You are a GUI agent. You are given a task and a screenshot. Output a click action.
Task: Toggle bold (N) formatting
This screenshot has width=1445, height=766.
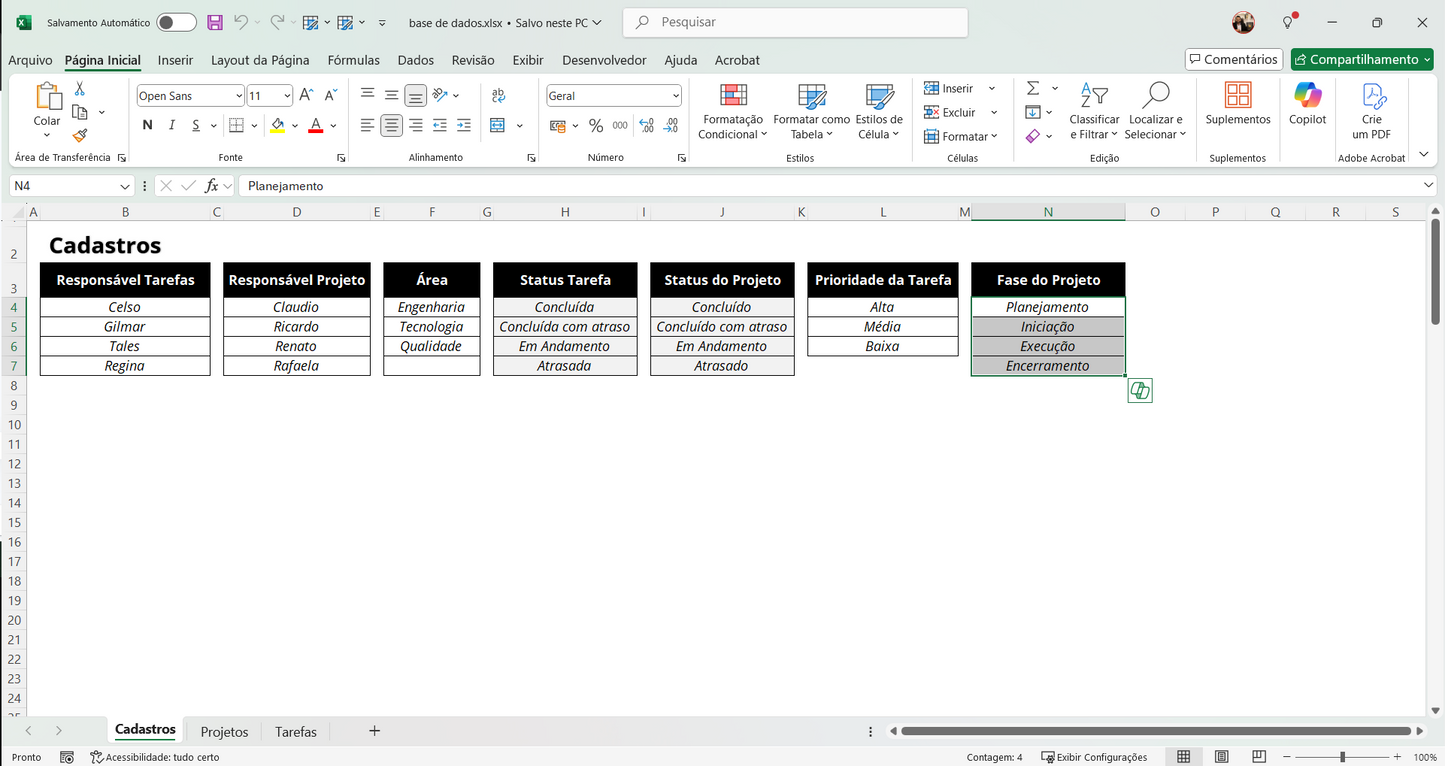point(146,124)
